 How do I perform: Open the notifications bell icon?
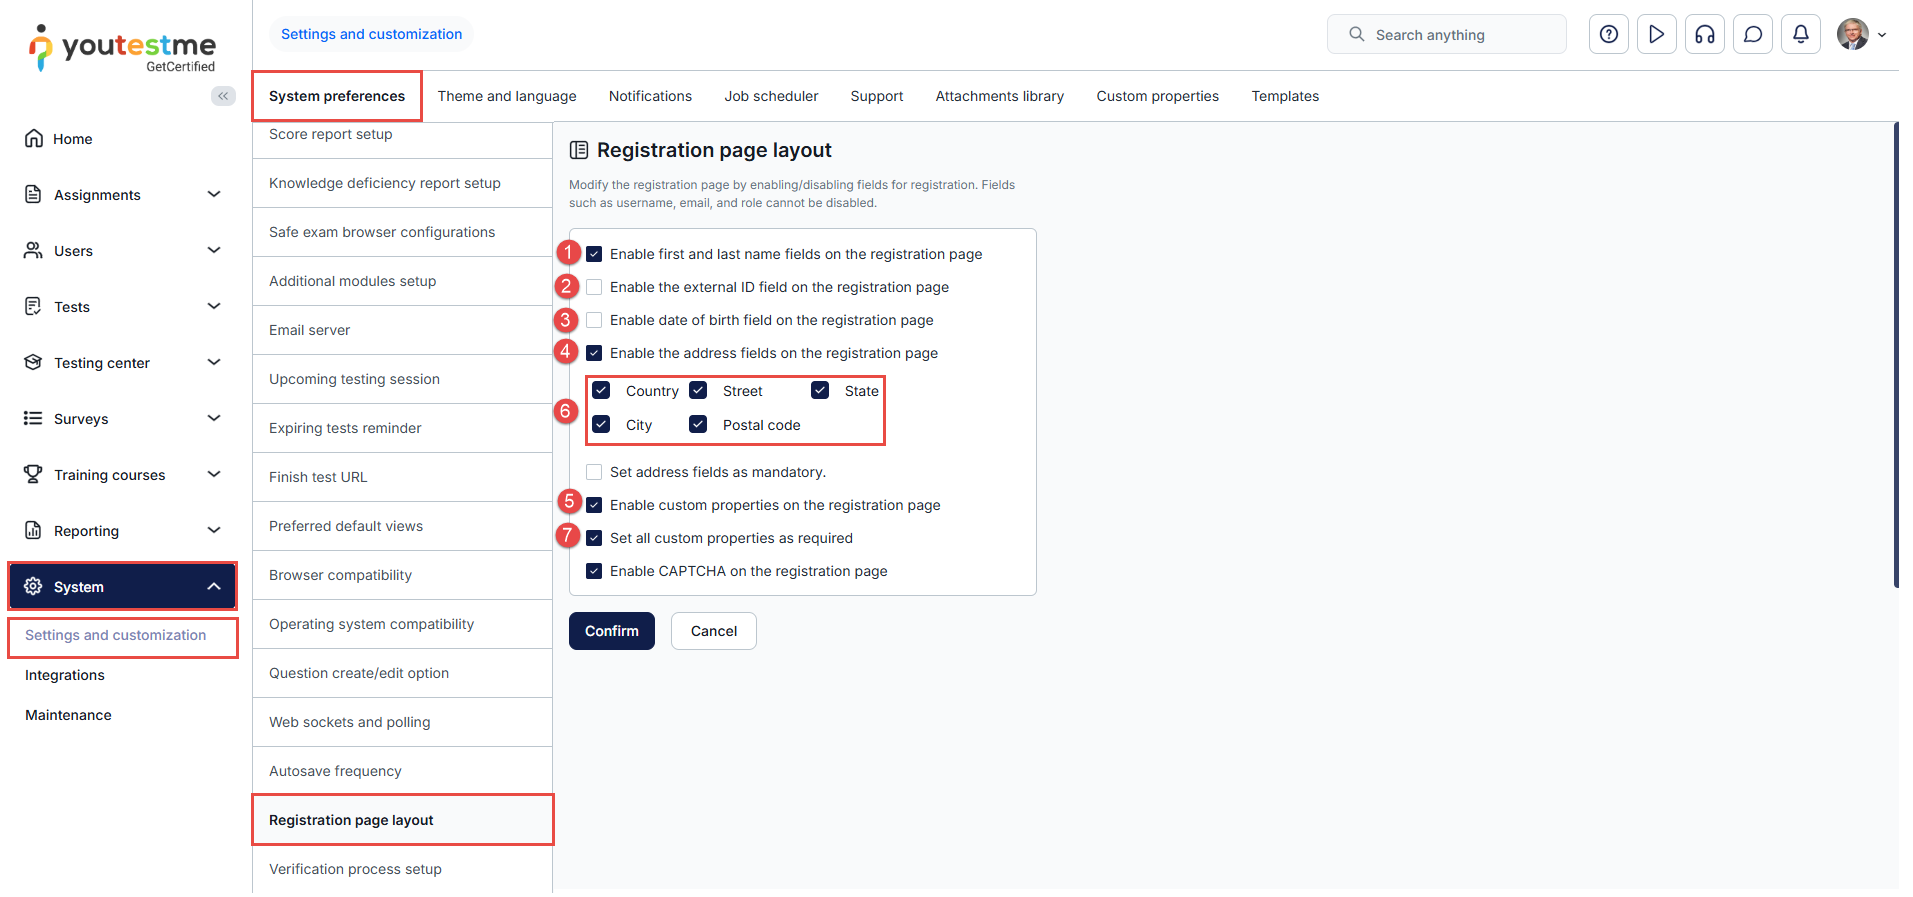(1800, 34)
